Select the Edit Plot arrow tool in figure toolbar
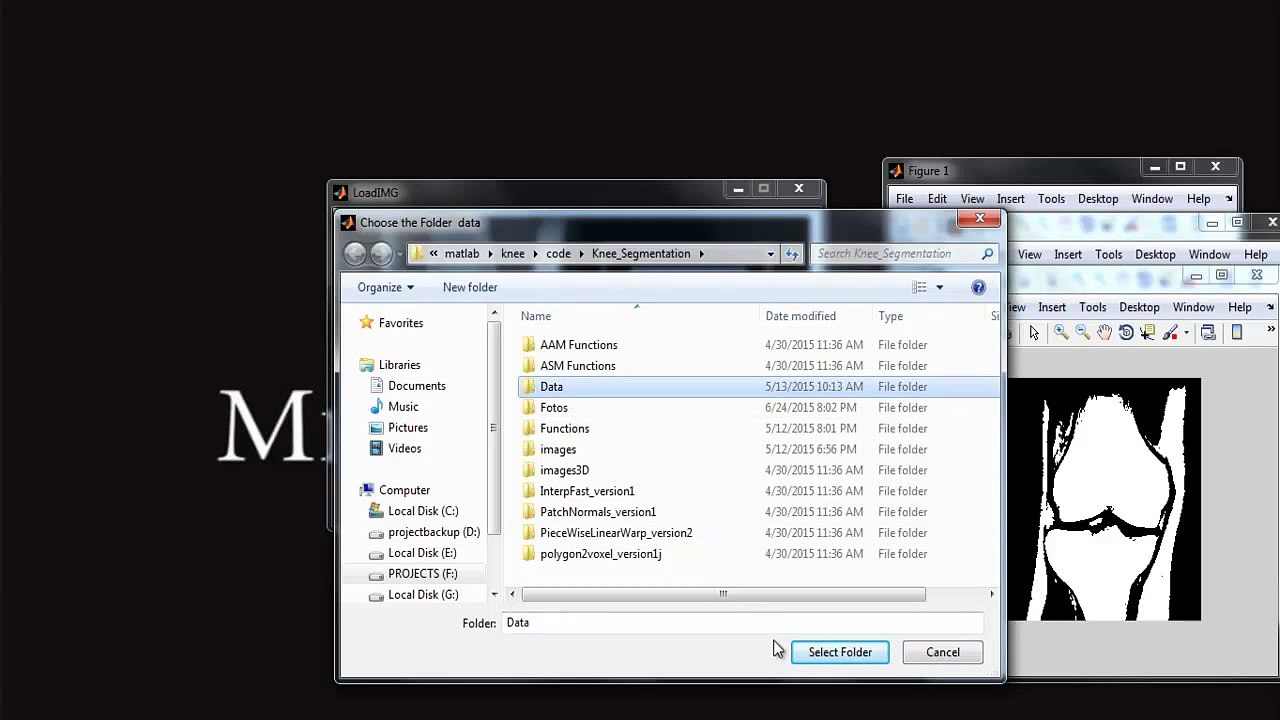This screenshot has height=720, width=1280. [x=1034, y=333]
